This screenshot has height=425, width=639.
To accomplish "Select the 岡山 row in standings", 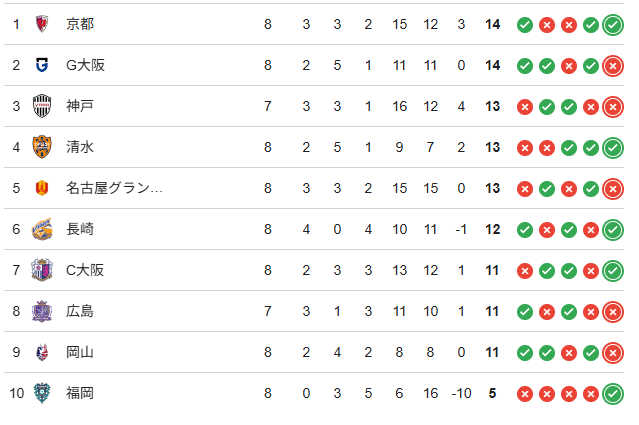I will tap(300, 352).
